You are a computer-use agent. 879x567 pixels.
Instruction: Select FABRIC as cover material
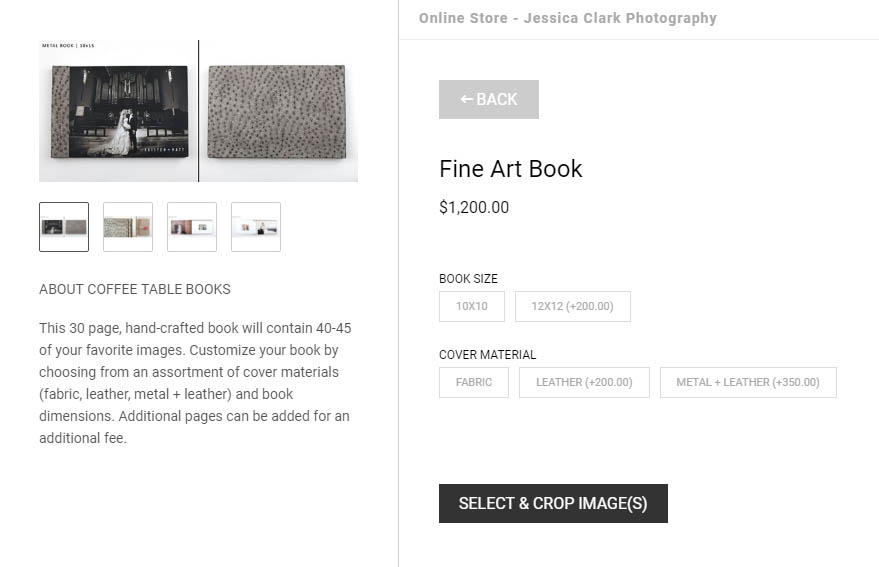click(474, 382)
